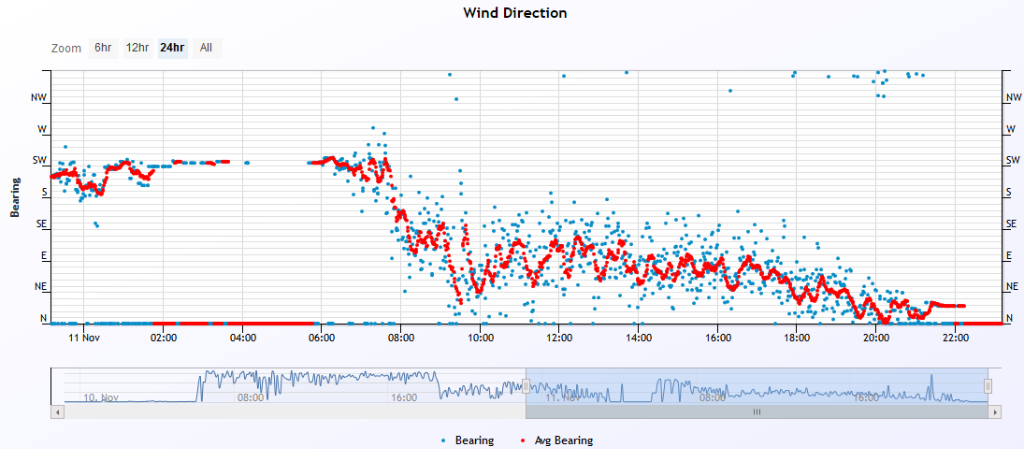This screenshot has width=1024, height=449.
Task: Click the Bearing y-axis title
Action: [x=14, y=196]
